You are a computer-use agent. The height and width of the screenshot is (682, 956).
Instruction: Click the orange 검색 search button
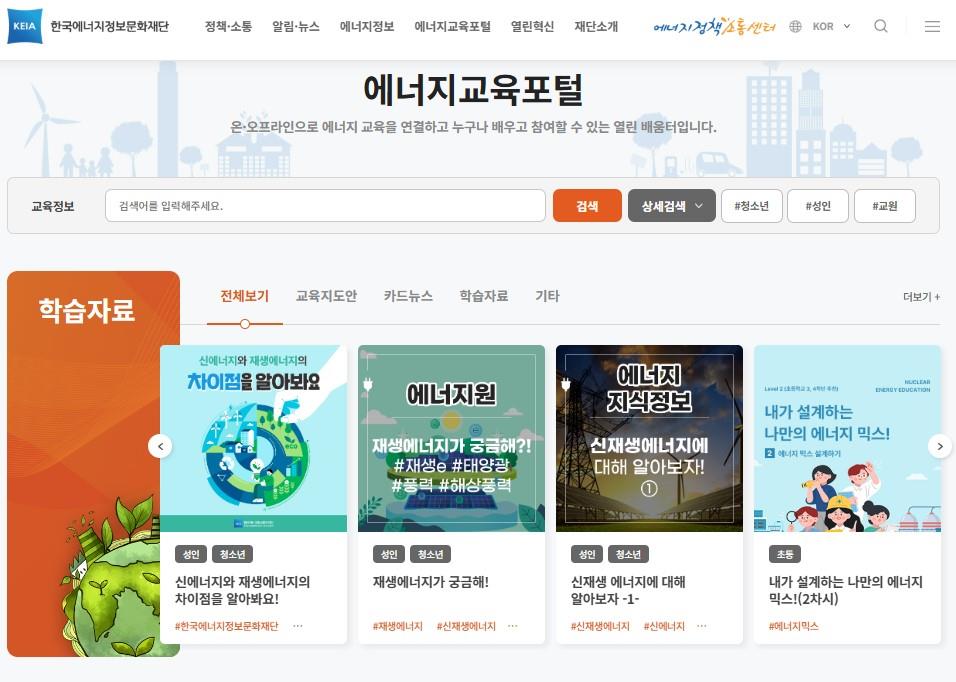pos(587,205)
